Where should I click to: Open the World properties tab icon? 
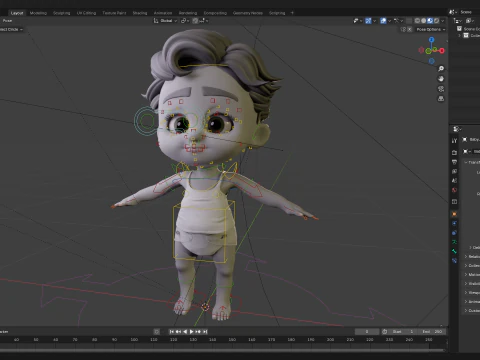[454, 190]
